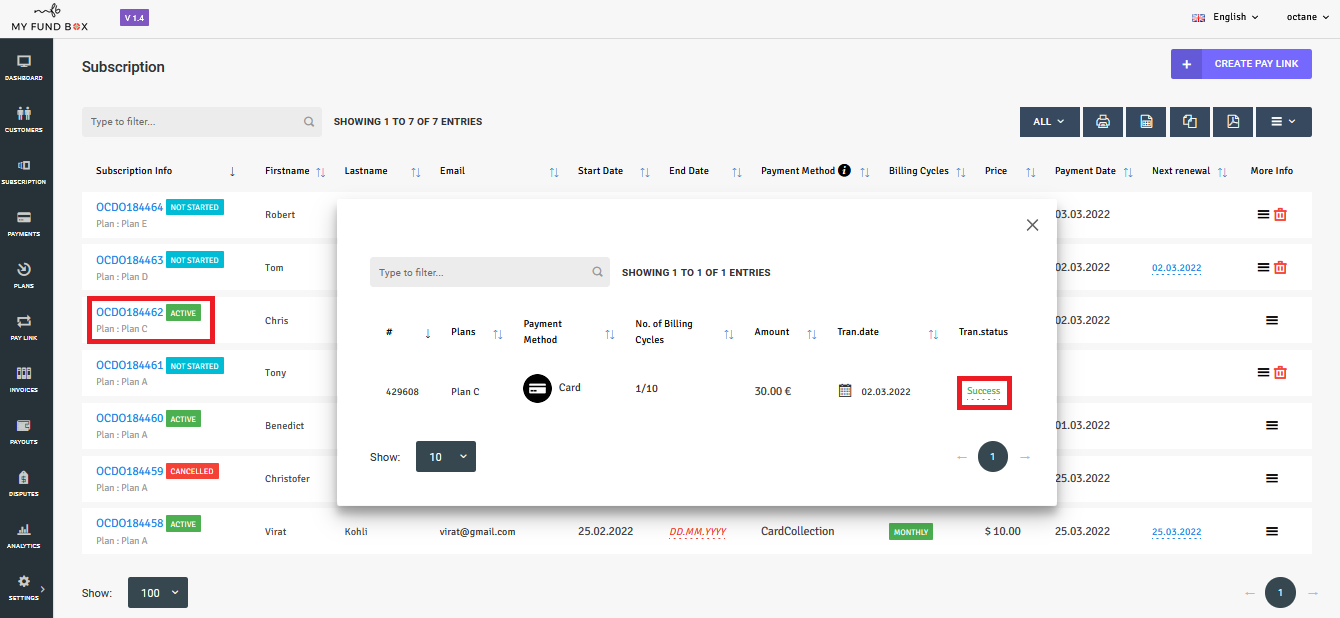Open the ALL filter dropdown

1049,121
